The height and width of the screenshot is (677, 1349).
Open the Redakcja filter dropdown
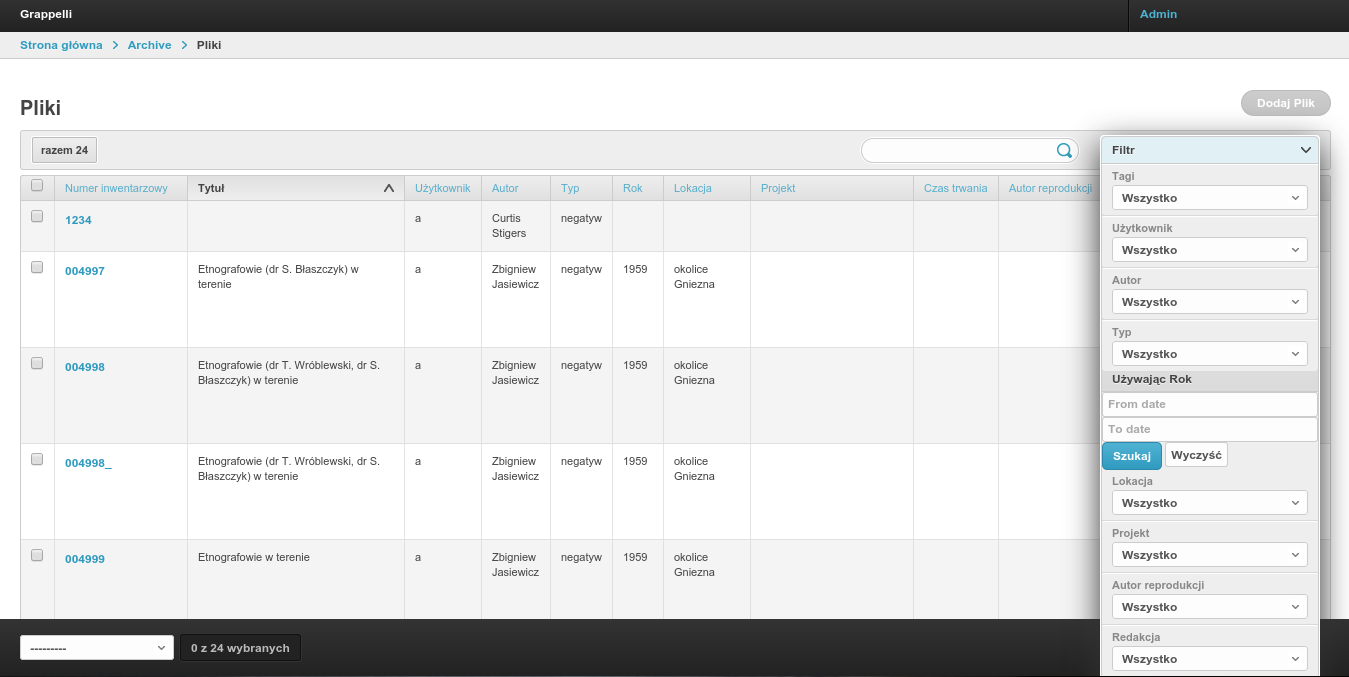point(1210,659)
